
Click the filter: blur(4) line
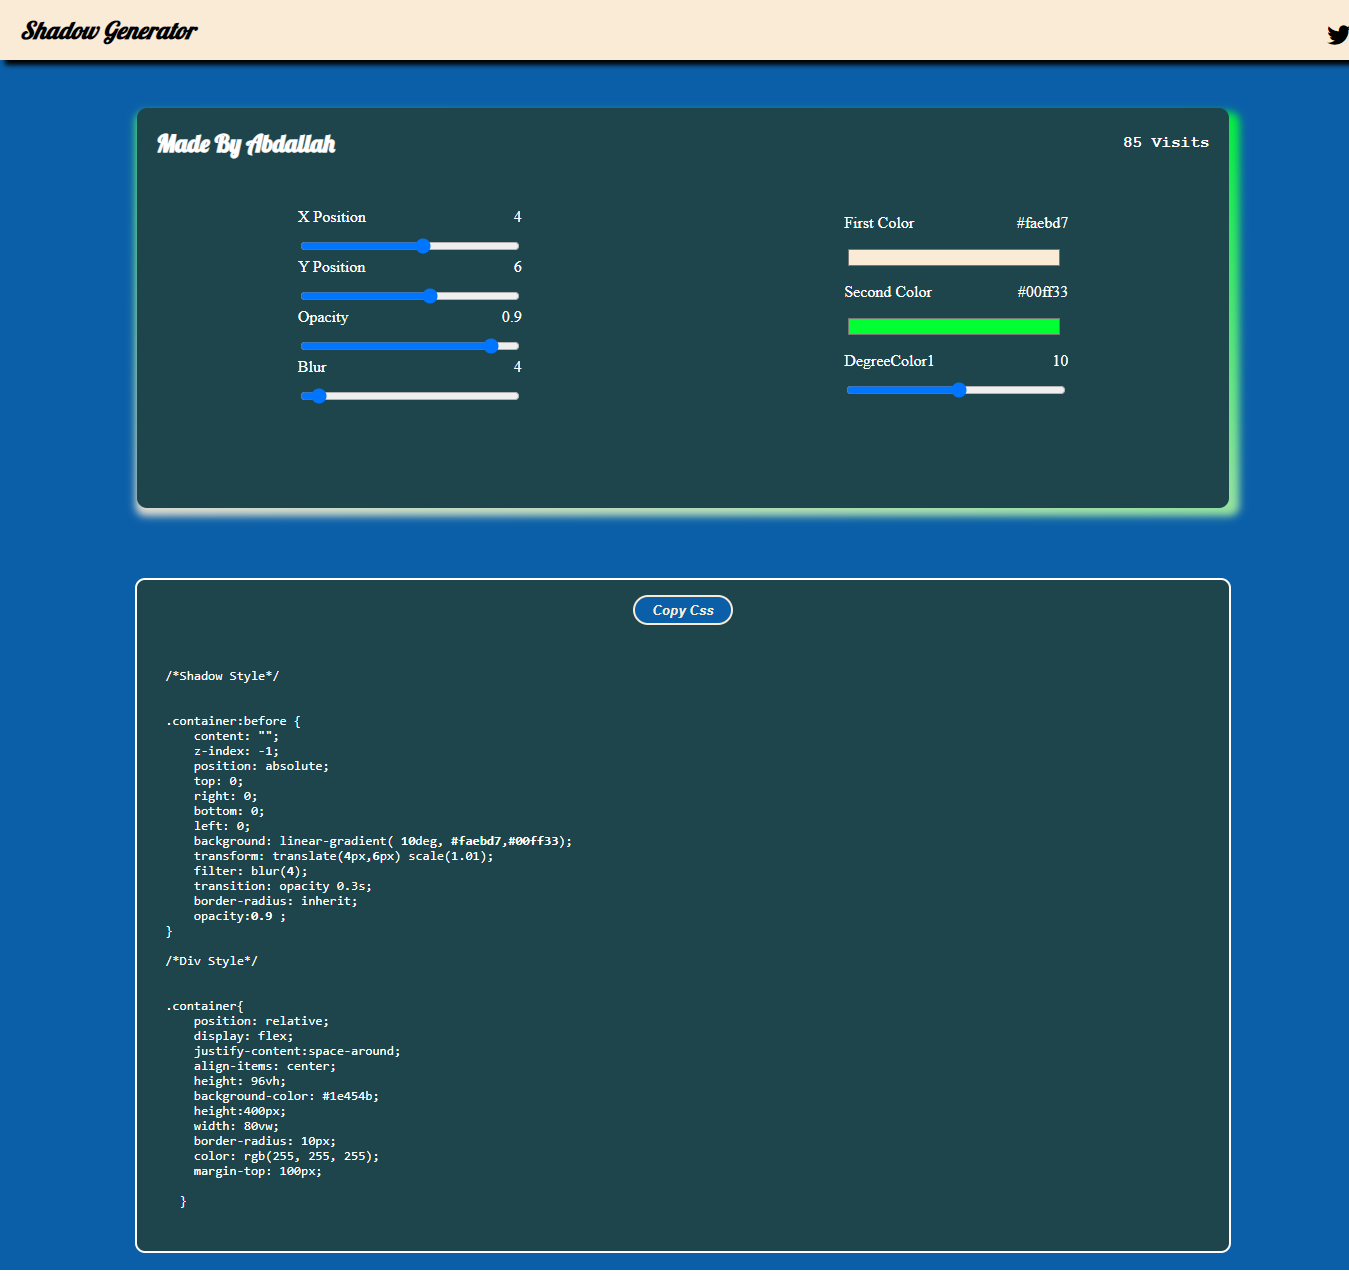[251, 871]
